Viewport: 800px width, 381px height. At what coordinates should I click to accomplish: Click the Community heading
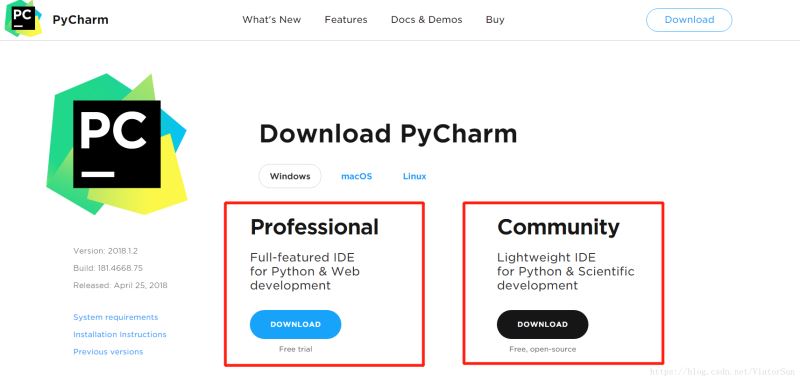558,227
